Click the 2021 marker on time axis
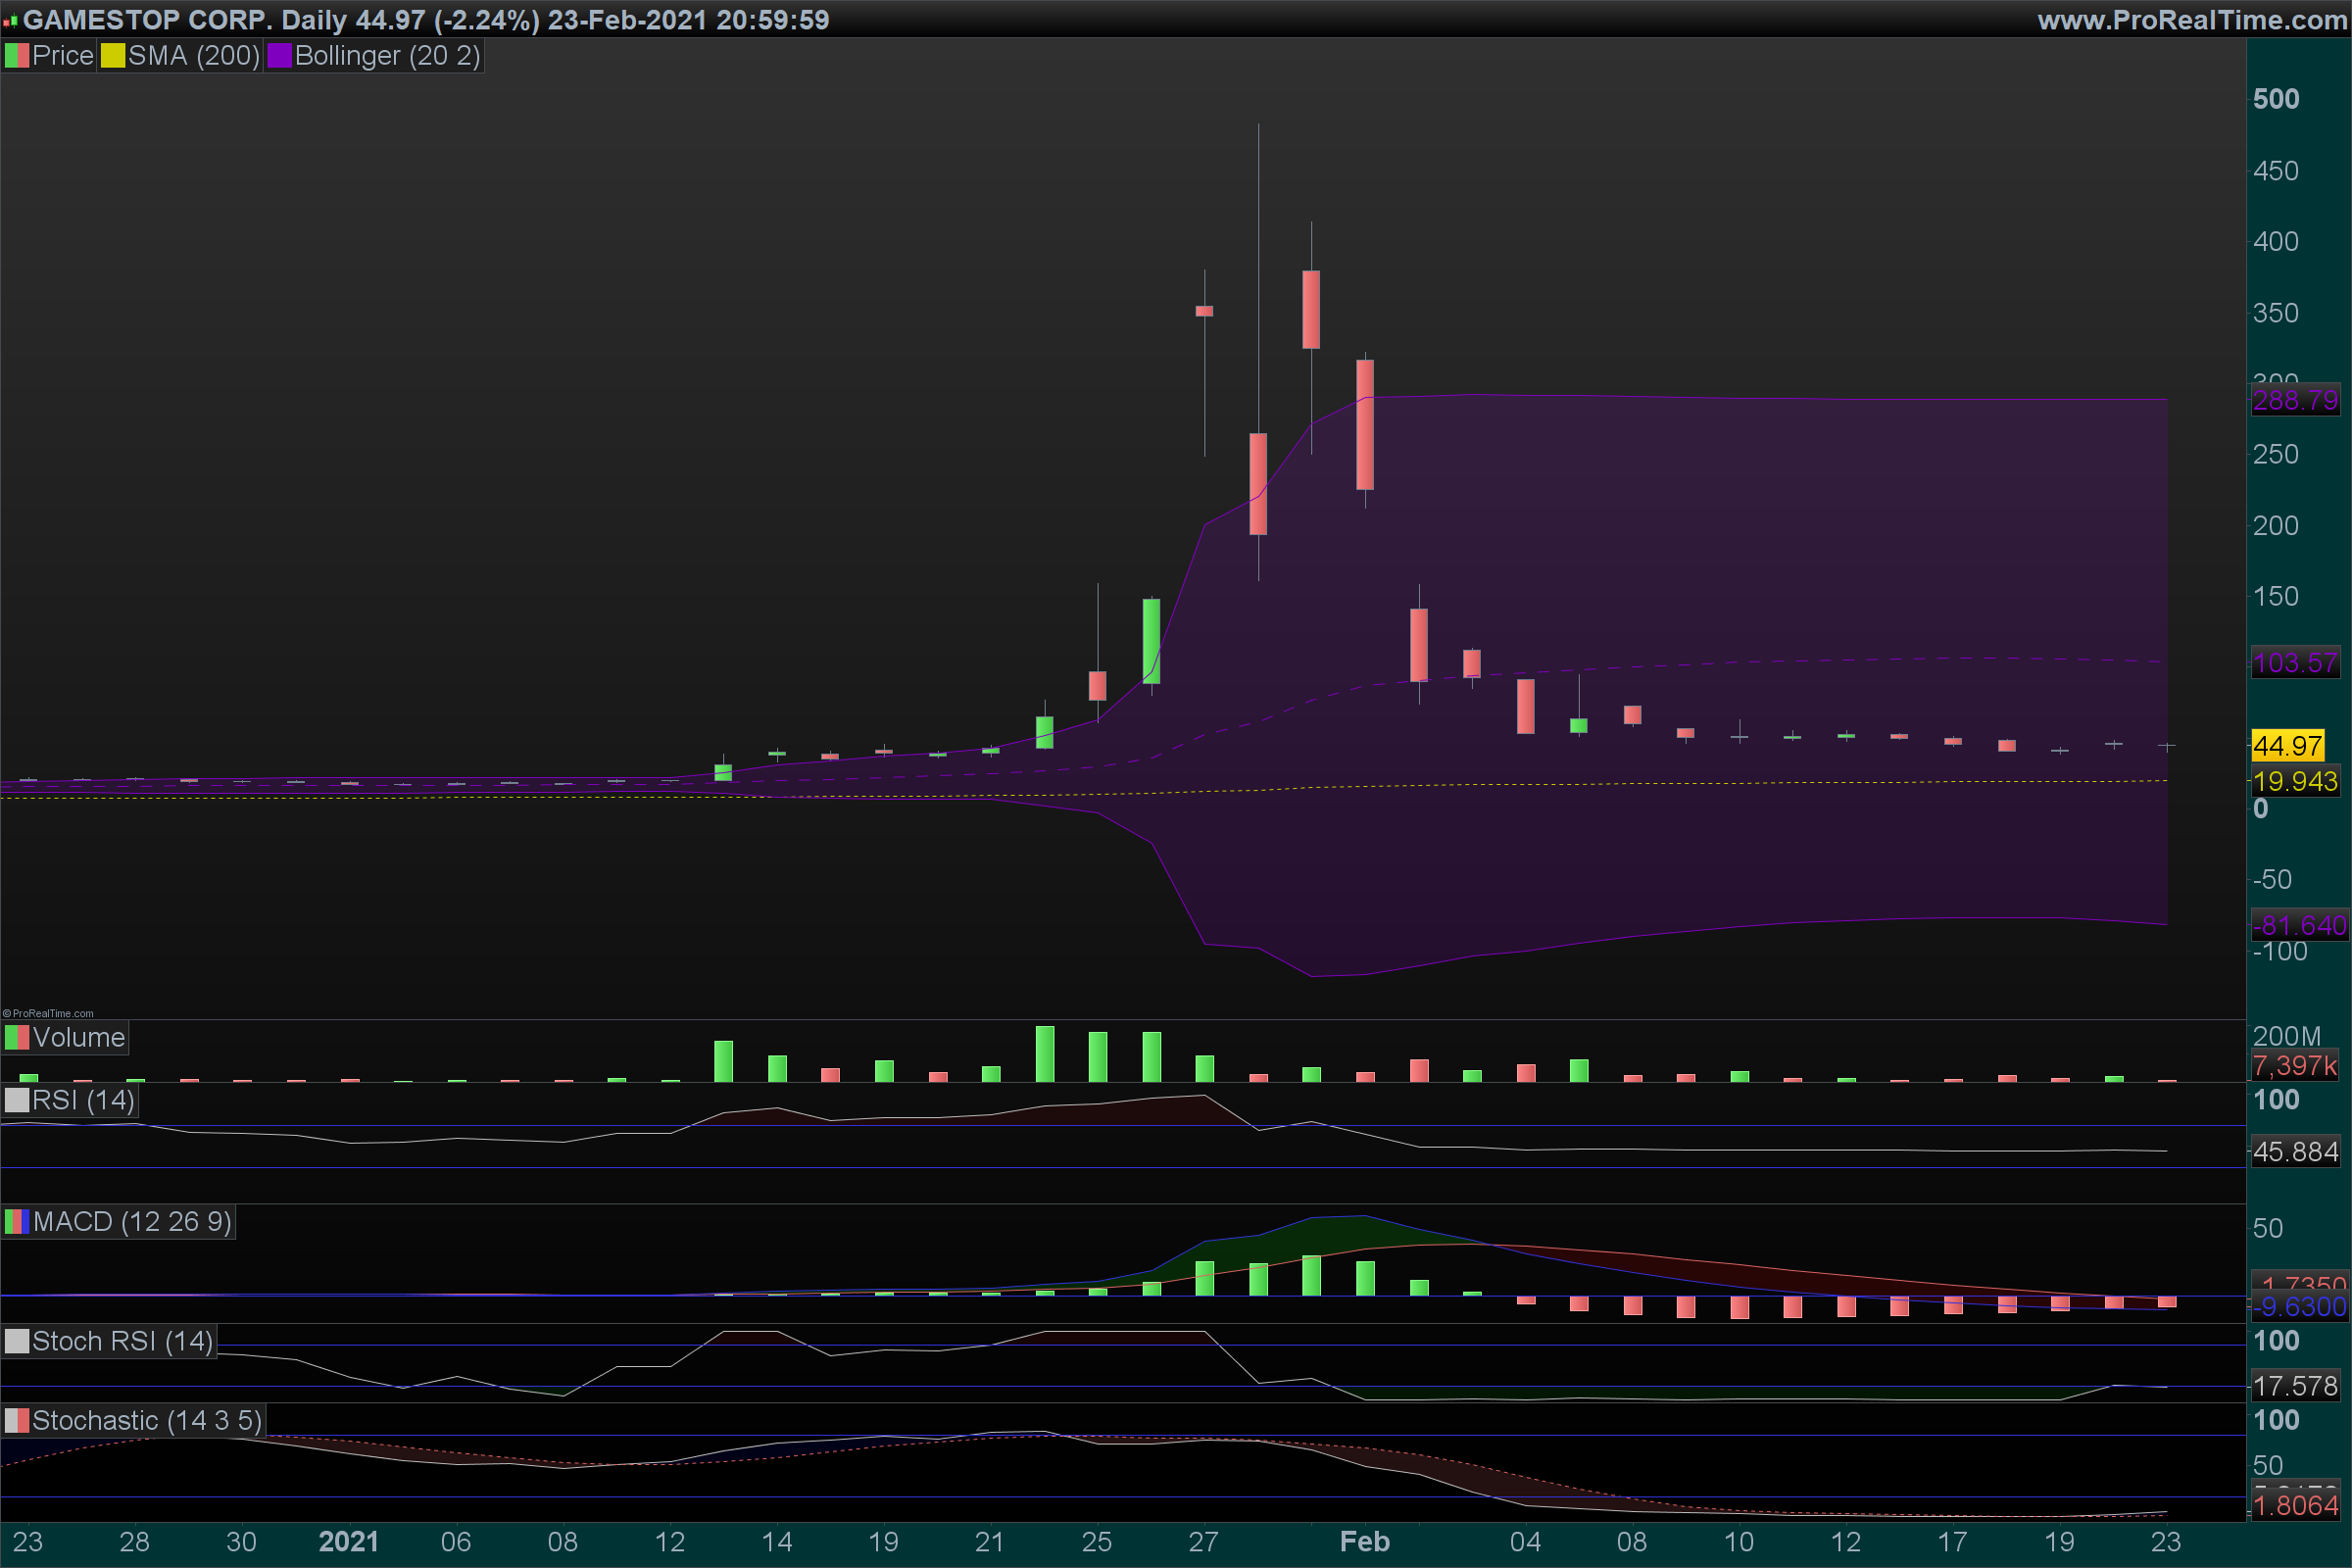2352x1568 pixels. [x=349, y=1542]
